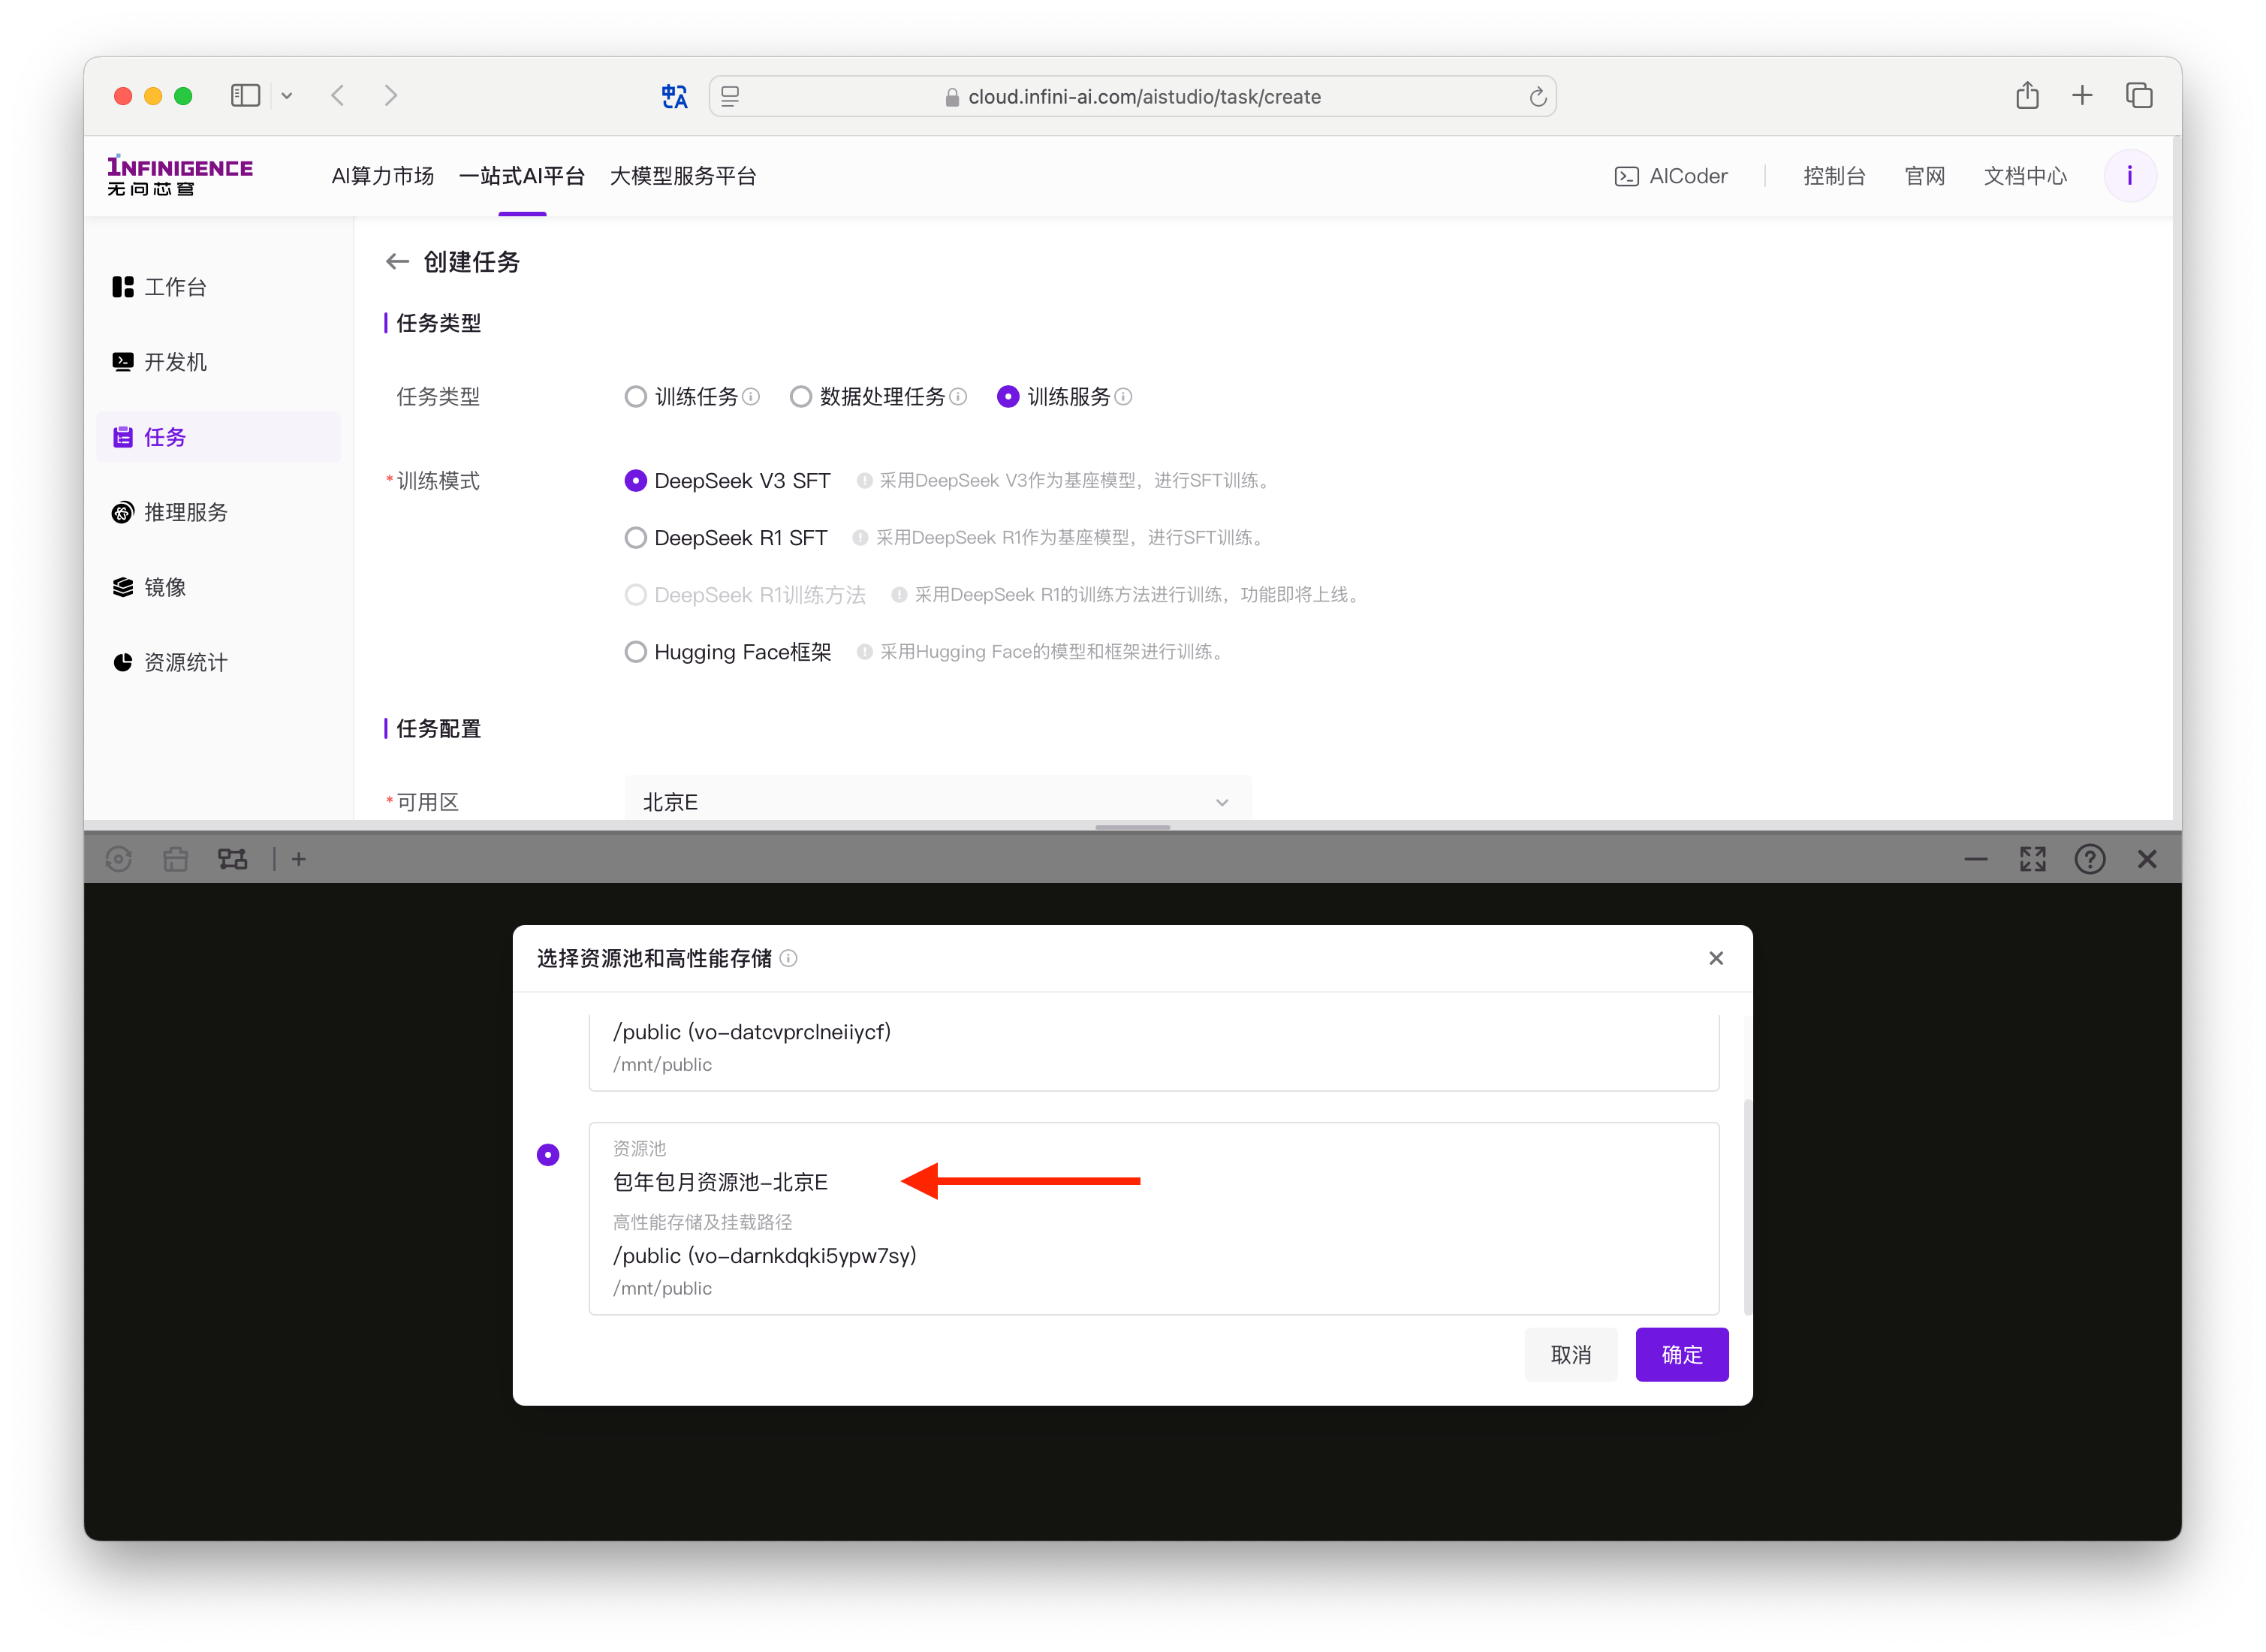Expand the lower panel to fullscreen
Image resolution: width=2266 pixels, height=1652 pixels.
(x=2032, y=859)
